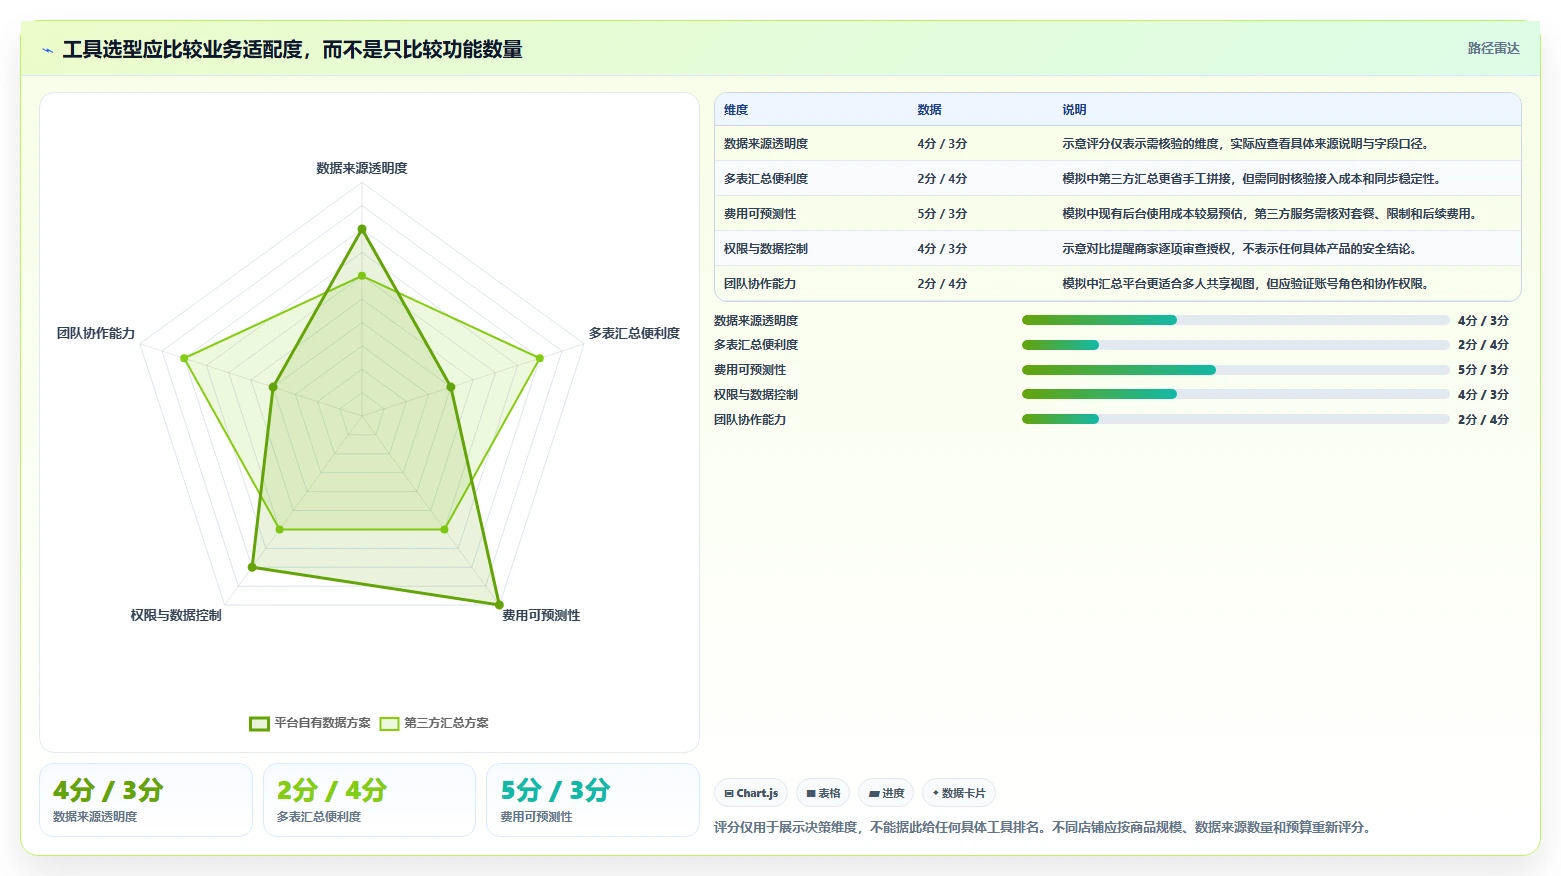Image resolution: width=1561 pixels, height=876 pixels.
Task: Click the 团队协作能力 radar axis label
Action: click(96, 333)
